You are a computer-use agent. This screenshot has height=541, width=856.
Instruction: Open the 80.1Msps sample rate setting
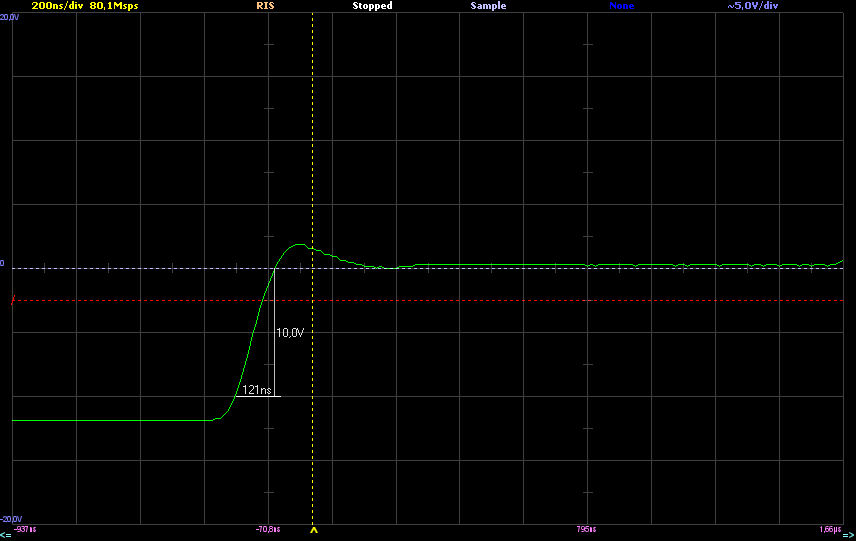pyautogui.click(x=113, y=6)
